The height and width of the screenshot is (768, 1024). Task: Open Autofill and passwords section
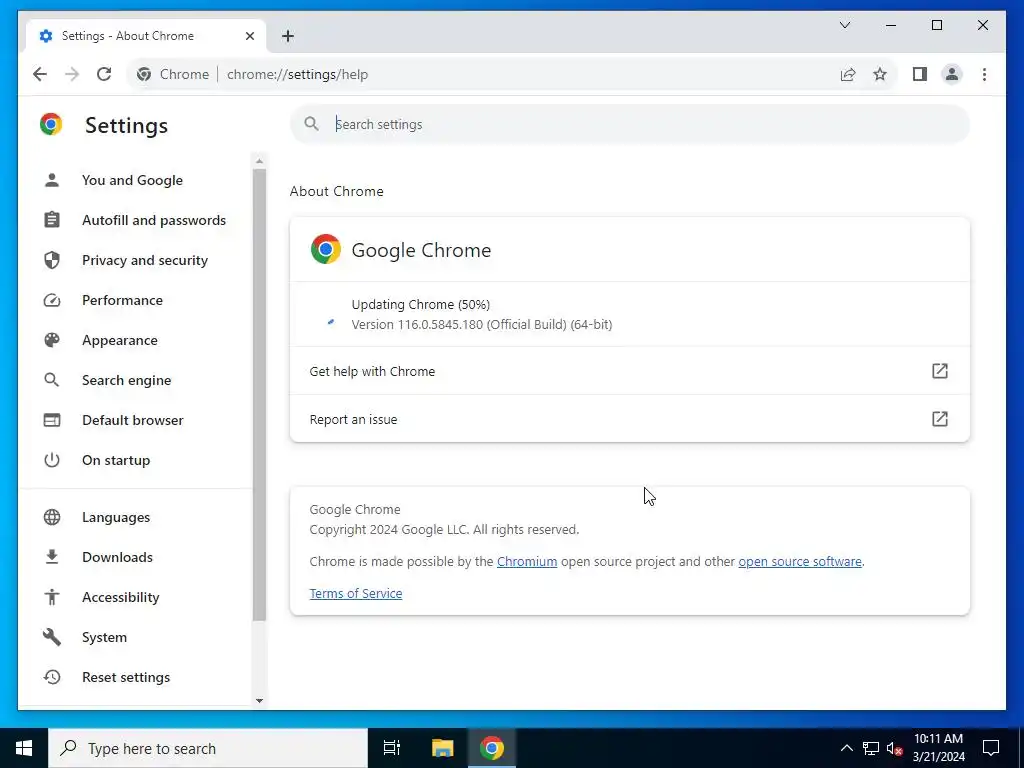point(153,220)
